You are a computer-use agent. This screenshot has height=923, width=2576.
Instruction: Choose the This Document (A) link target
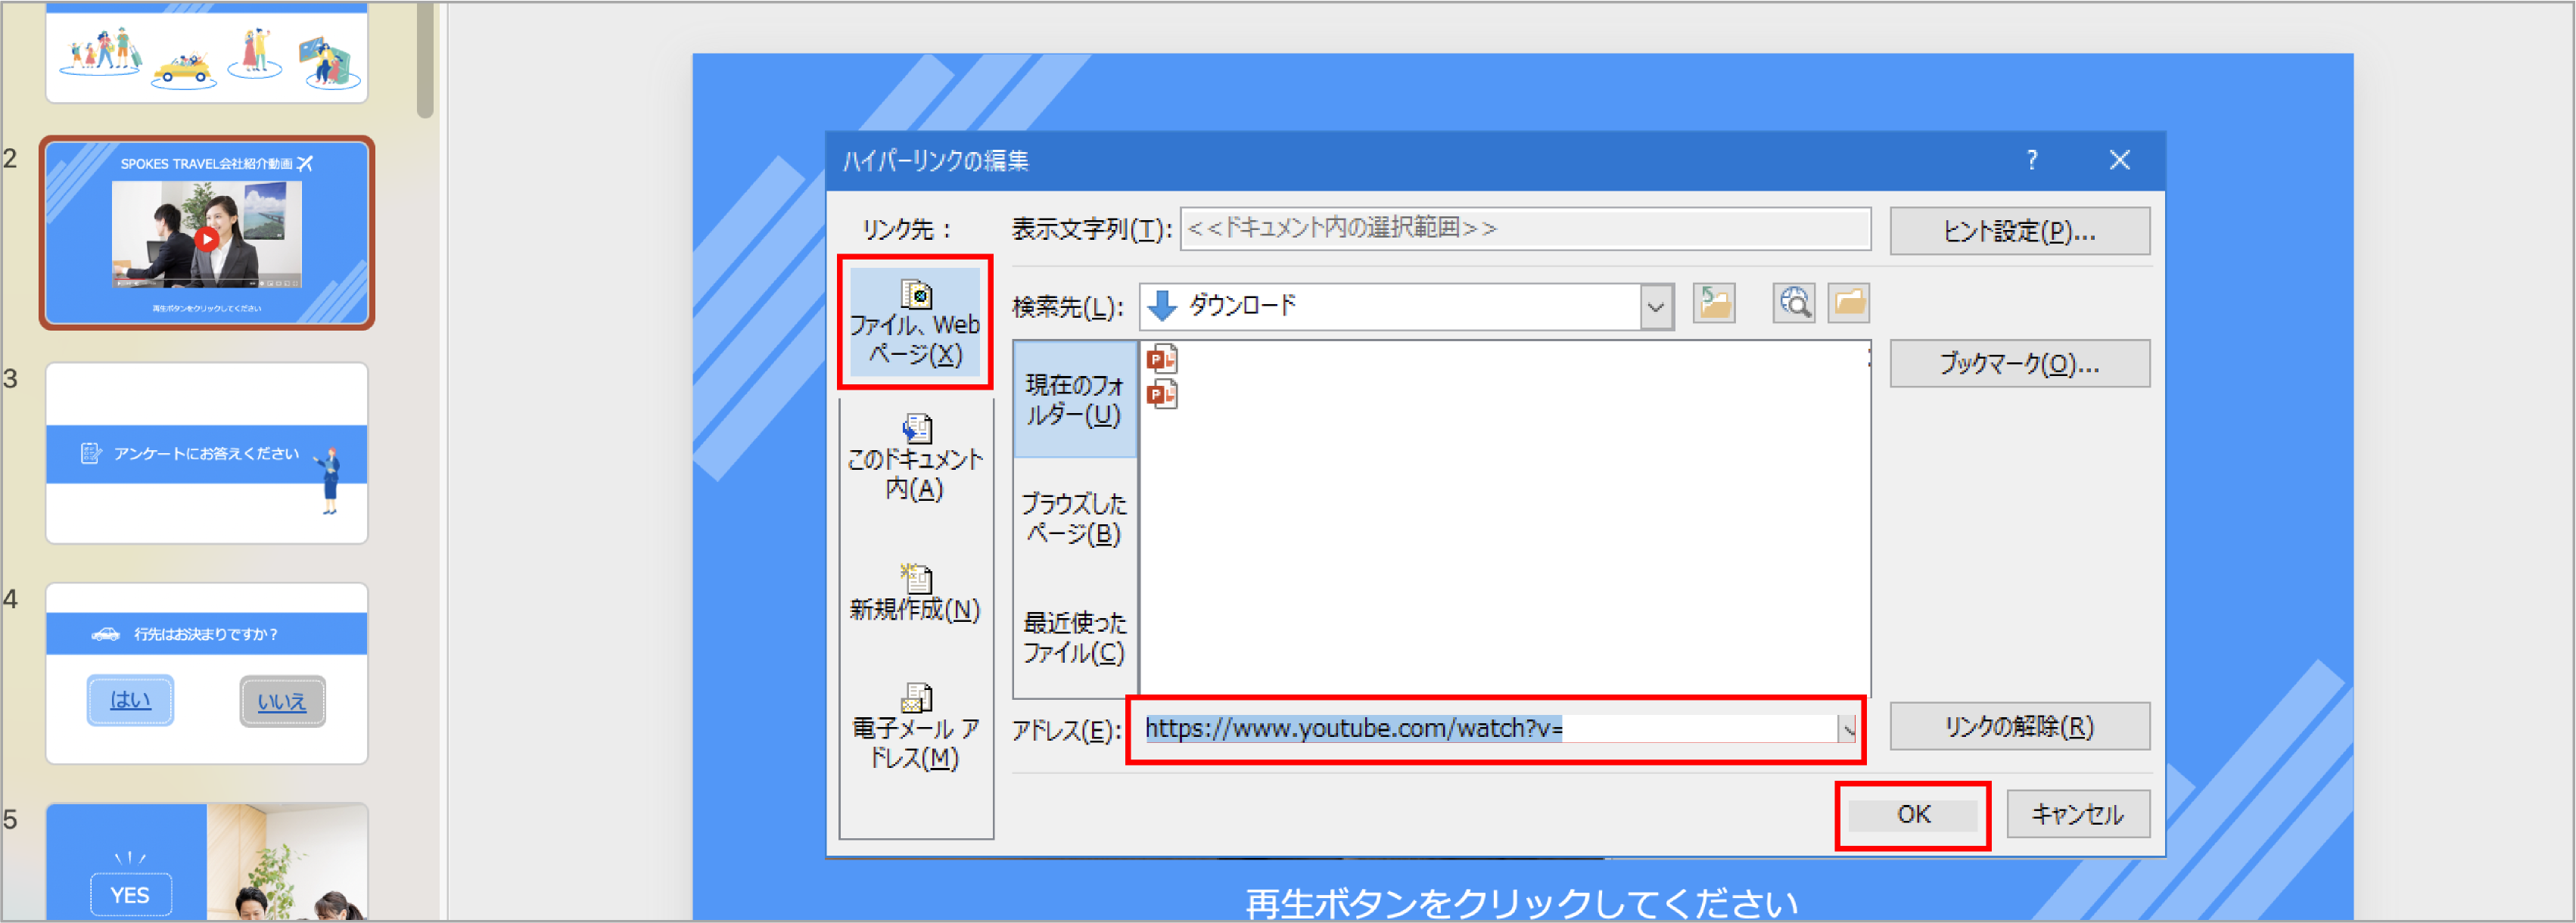pyautogui.click(x=915, y=457)
